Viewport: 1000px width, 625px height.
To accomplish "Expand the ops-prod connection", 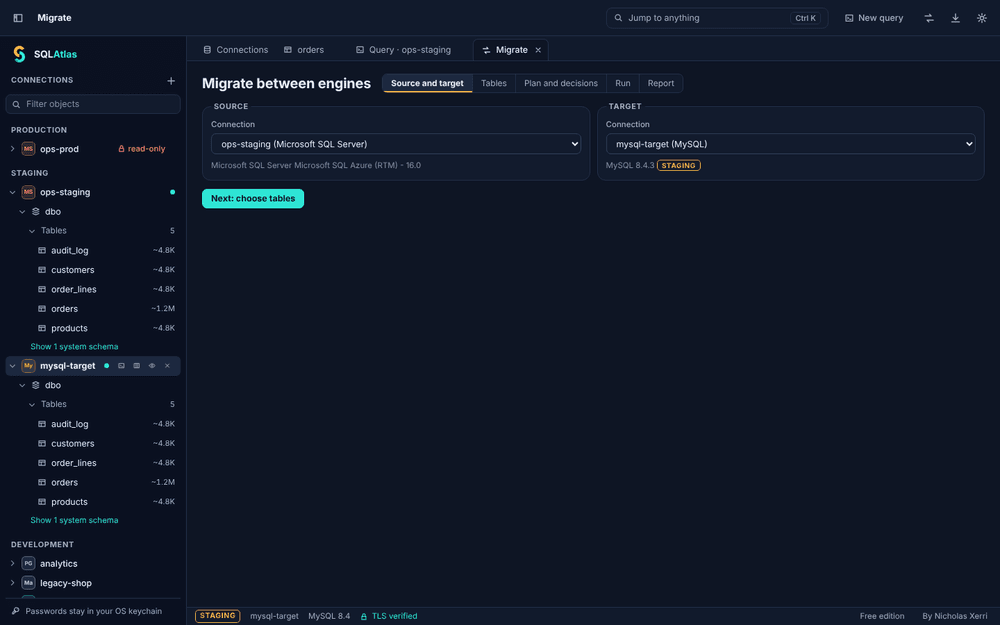I will pos(12,149).
